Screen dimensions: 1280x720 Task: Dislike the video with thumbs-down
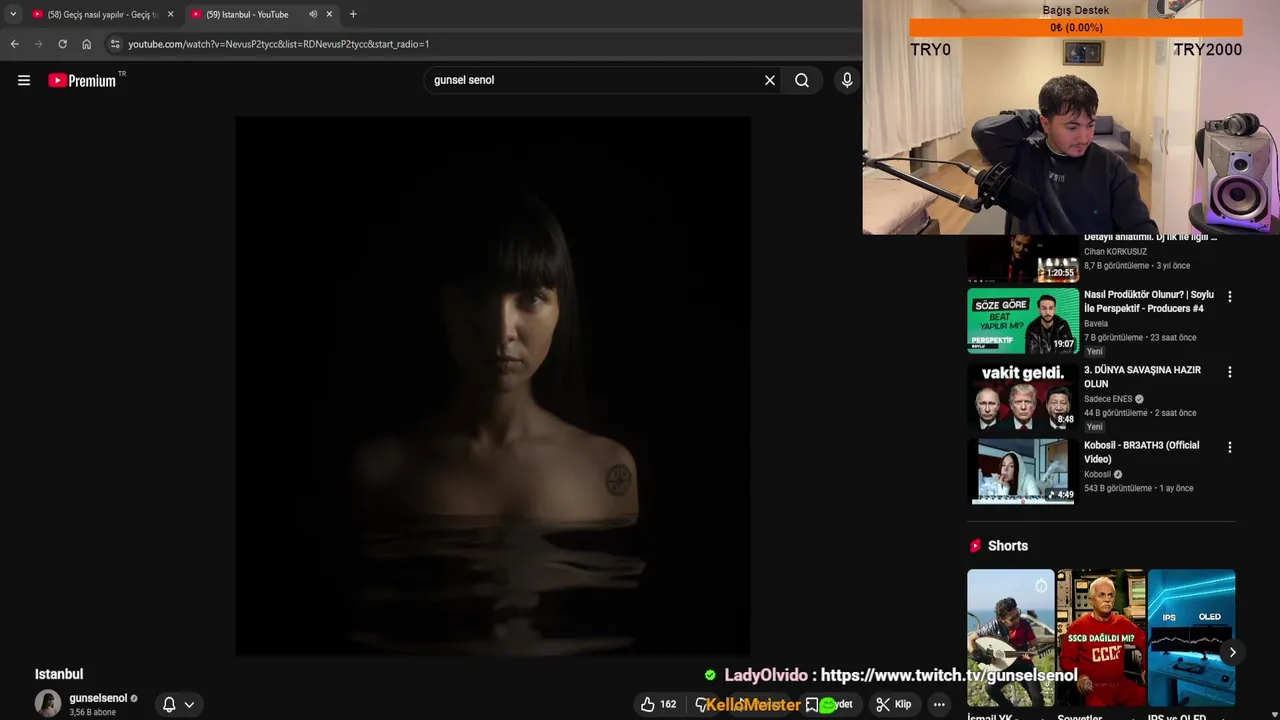pyautogui.click(x=702, y=704)
